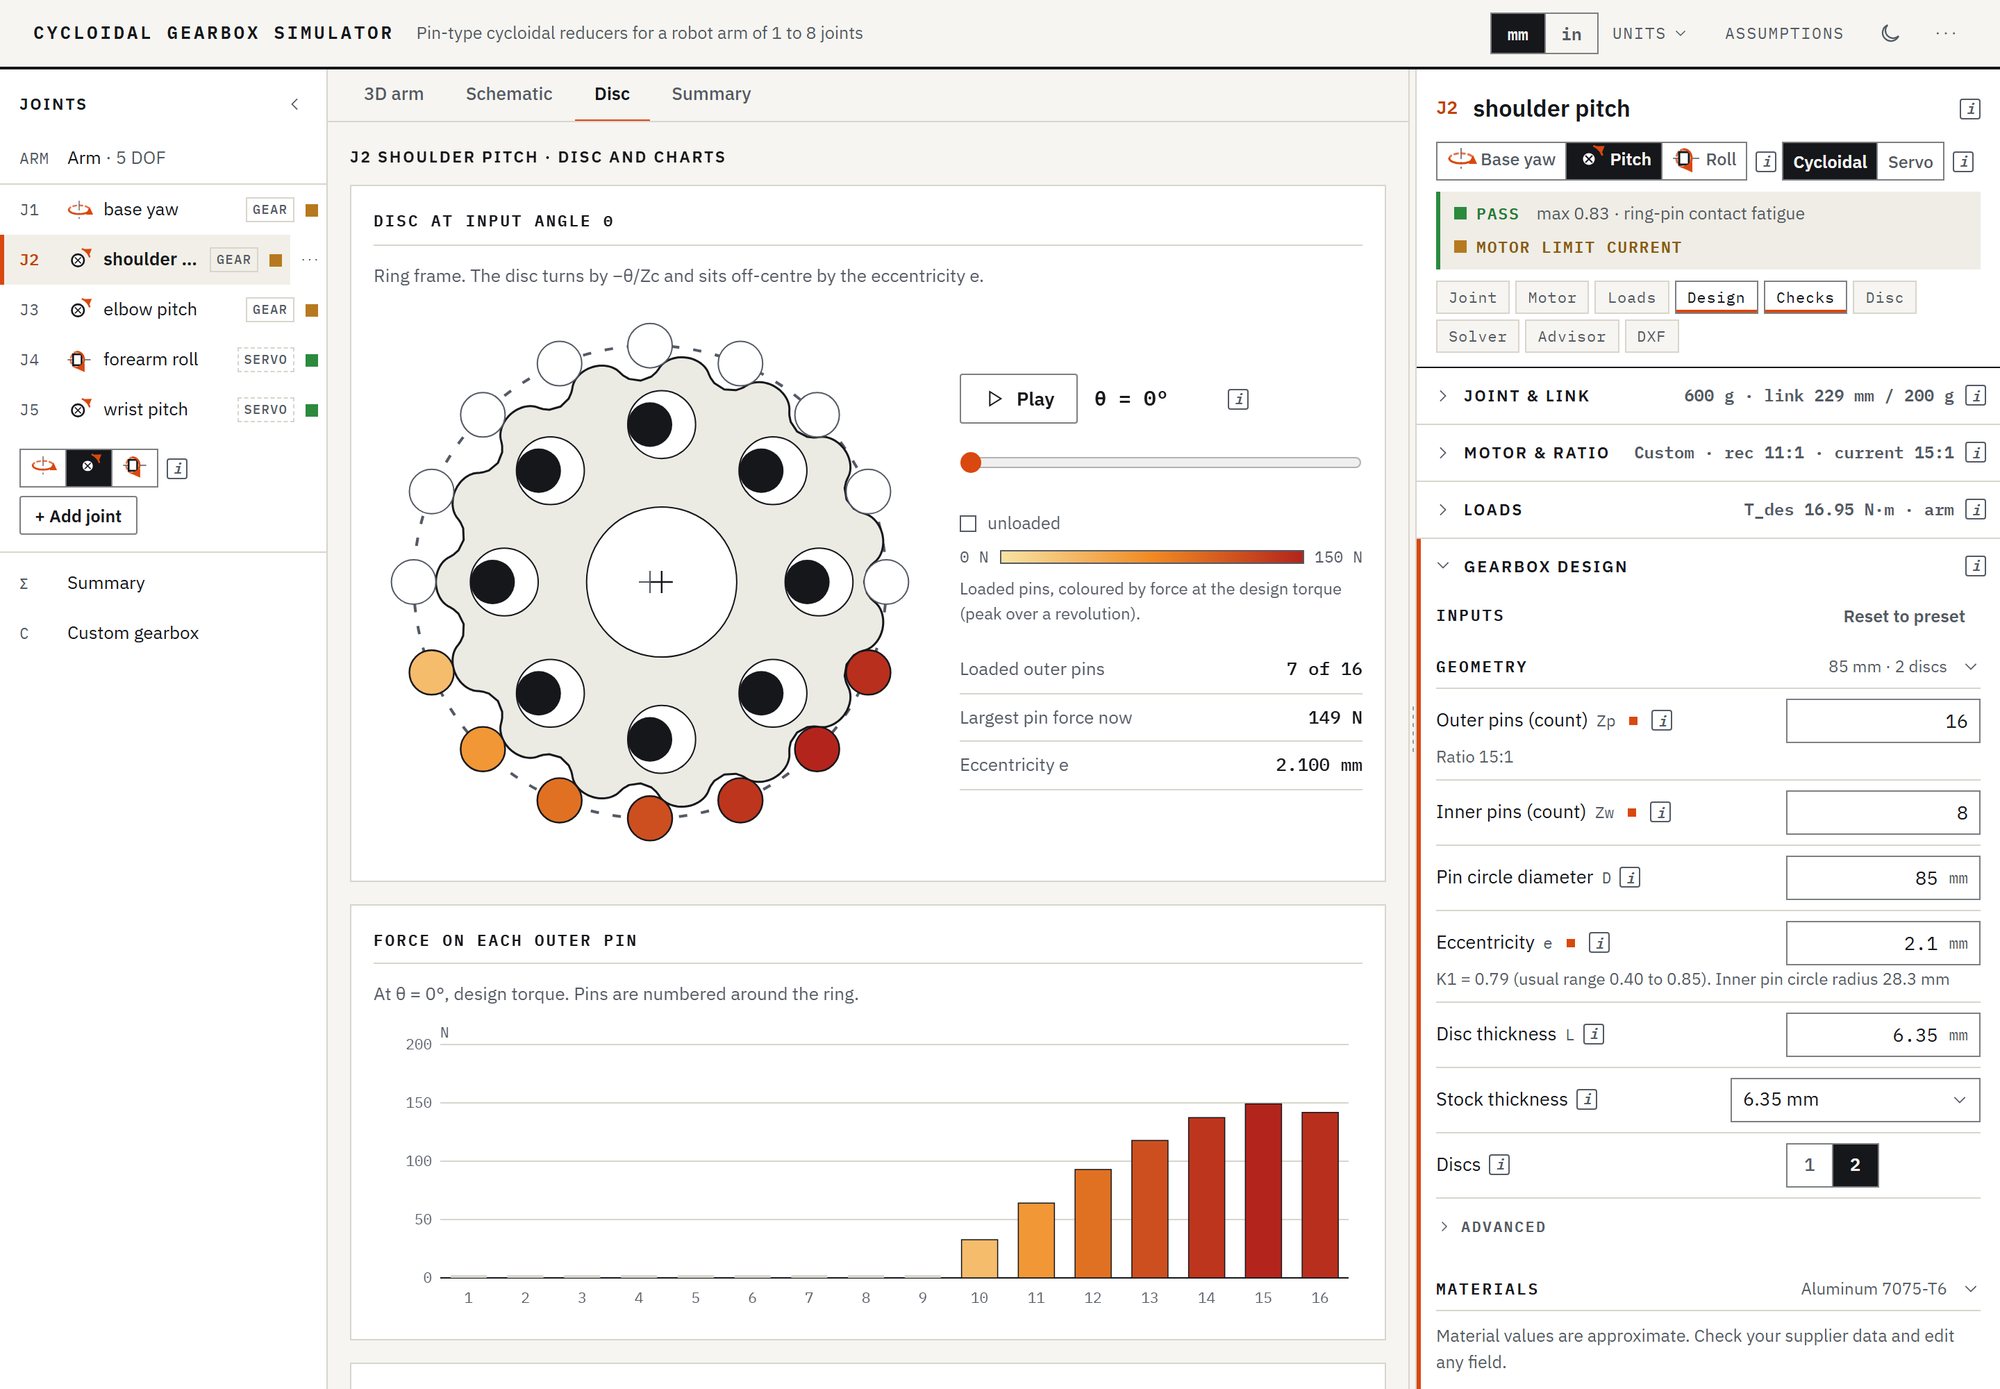This screenshot has height=1389, width=2000.
Task: Open ASSUMPTIONS in the top bar
Action: click(1784, 34)
